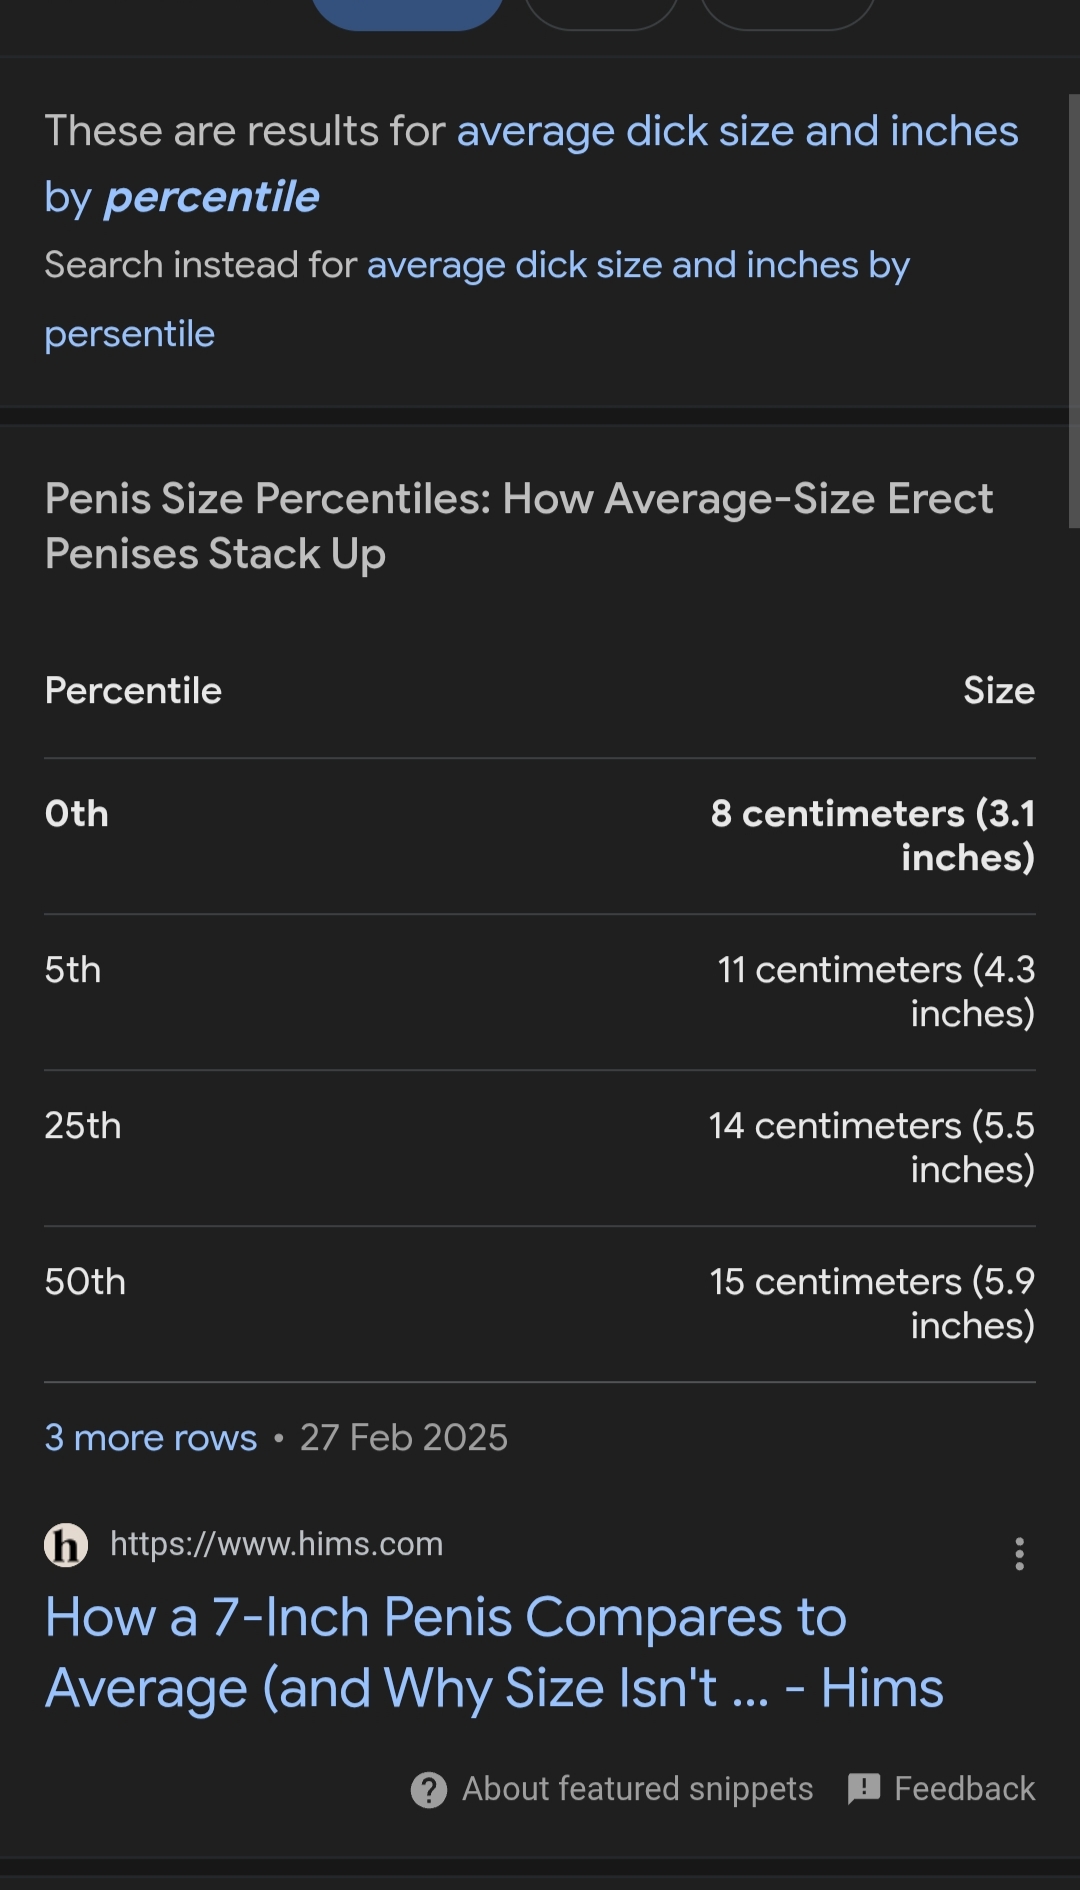
Task: Click the 'Size' column header
Action: click(x=998, y=691)
